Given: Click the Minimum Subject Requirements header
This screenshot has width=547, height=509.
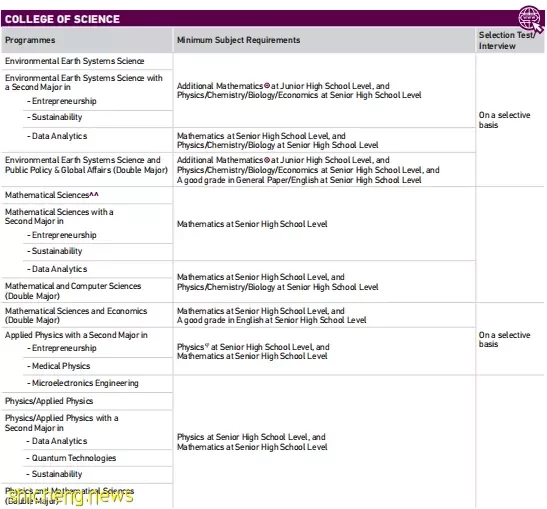Looking at the screenshot, I should [238, 40].
